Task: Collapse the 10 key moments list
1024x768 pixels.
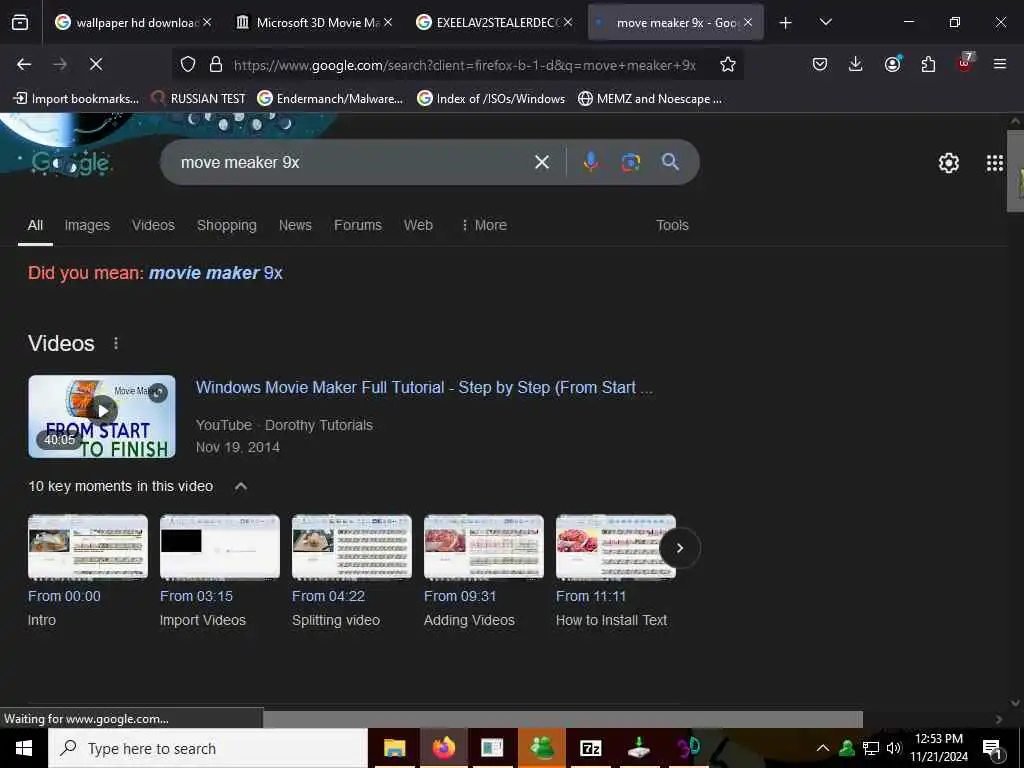Action: (x=240, y=486)
